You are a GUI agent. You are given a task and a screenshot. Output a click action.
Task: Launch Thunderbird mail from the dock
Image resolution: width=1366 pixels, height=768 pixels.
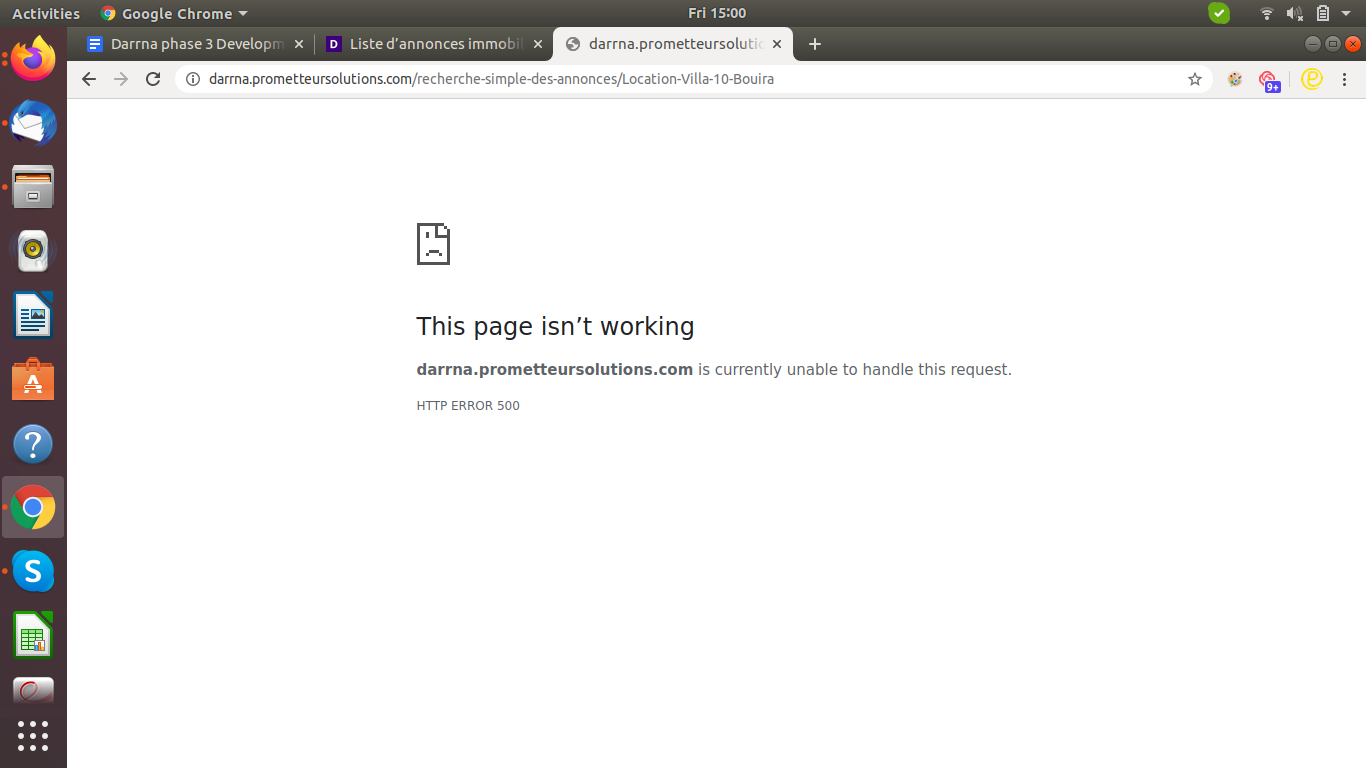[33, 124]
